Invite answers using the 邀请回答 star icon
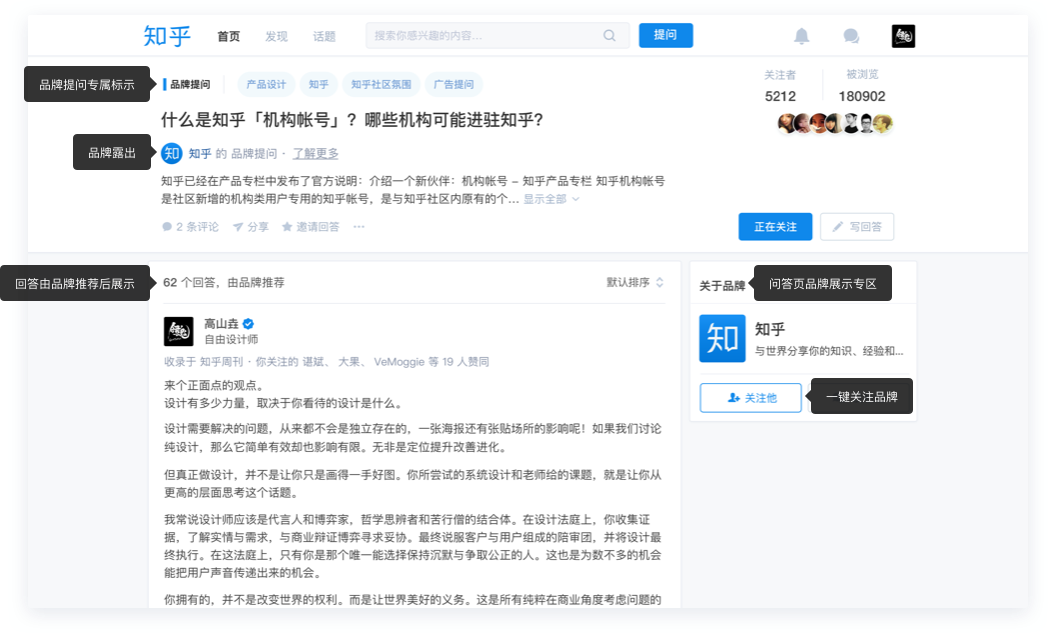The height and width of the screenshot is (633, 1048). pos(287,226)
